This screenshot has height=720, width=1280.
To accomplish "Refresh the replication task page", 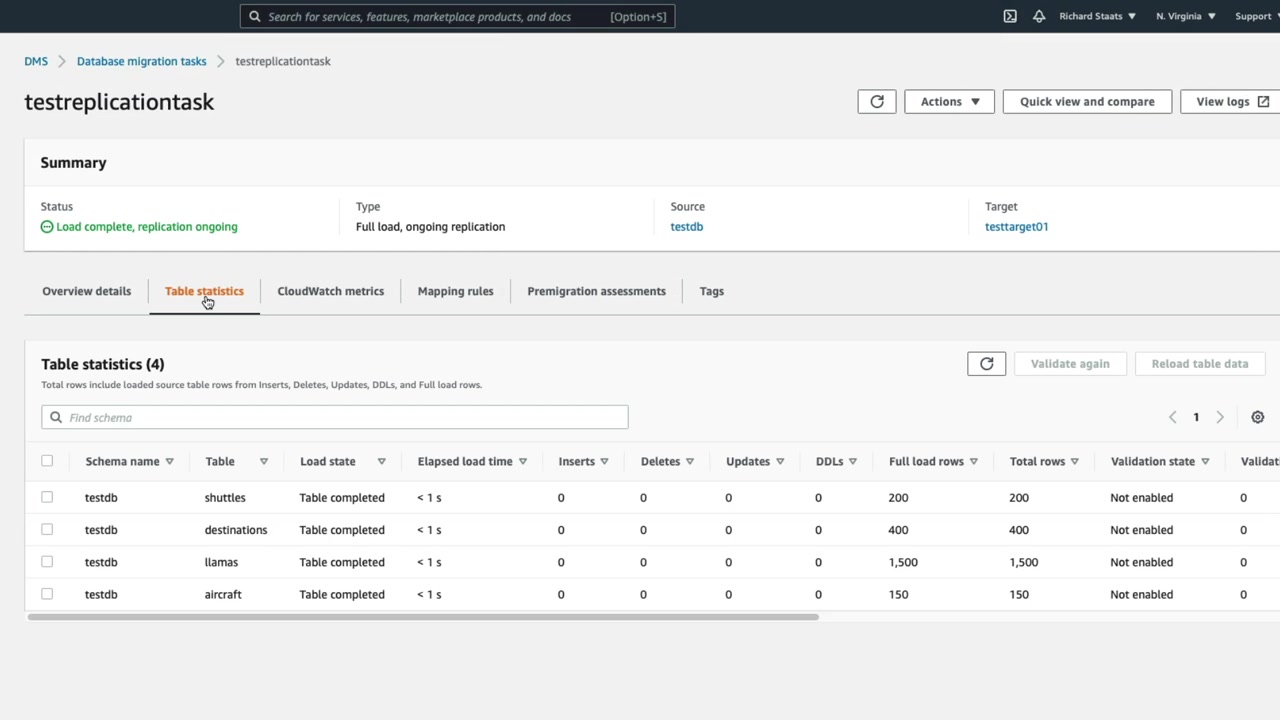I will point(876,101).
